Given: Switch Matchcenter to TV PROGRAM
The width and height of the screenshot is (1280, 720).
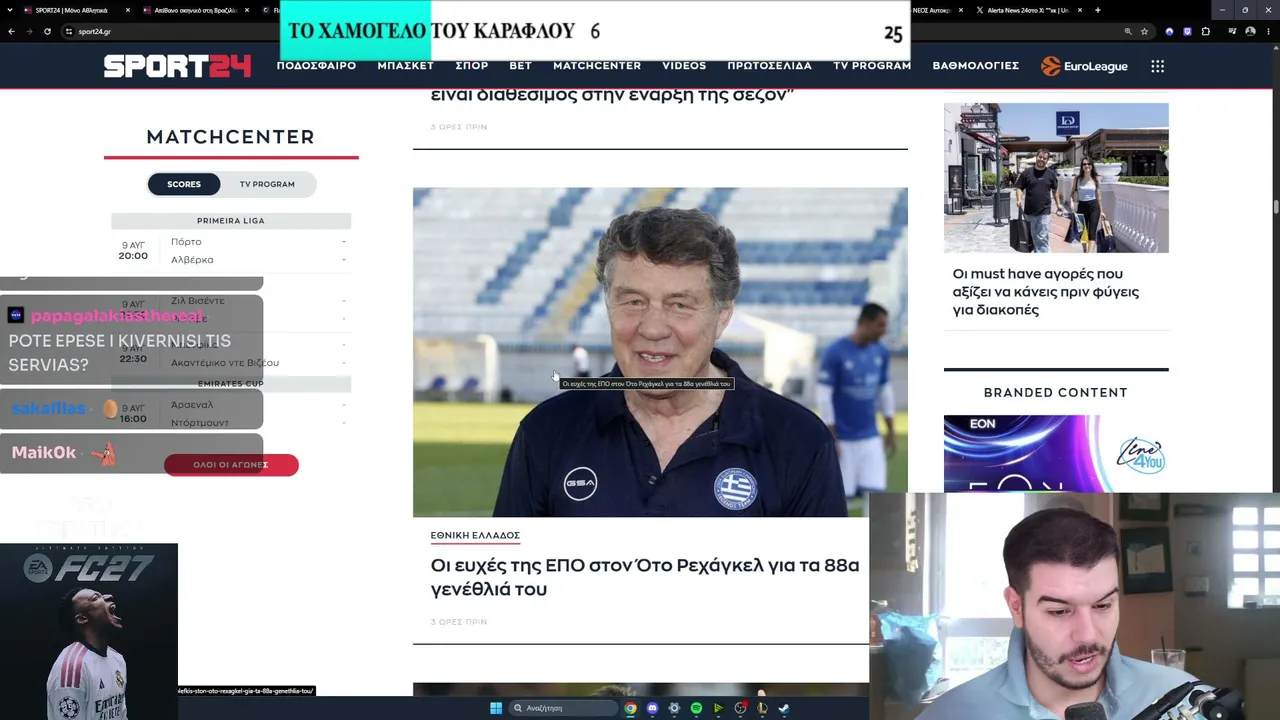Looking at the screenshot, I should pos(267,184).
